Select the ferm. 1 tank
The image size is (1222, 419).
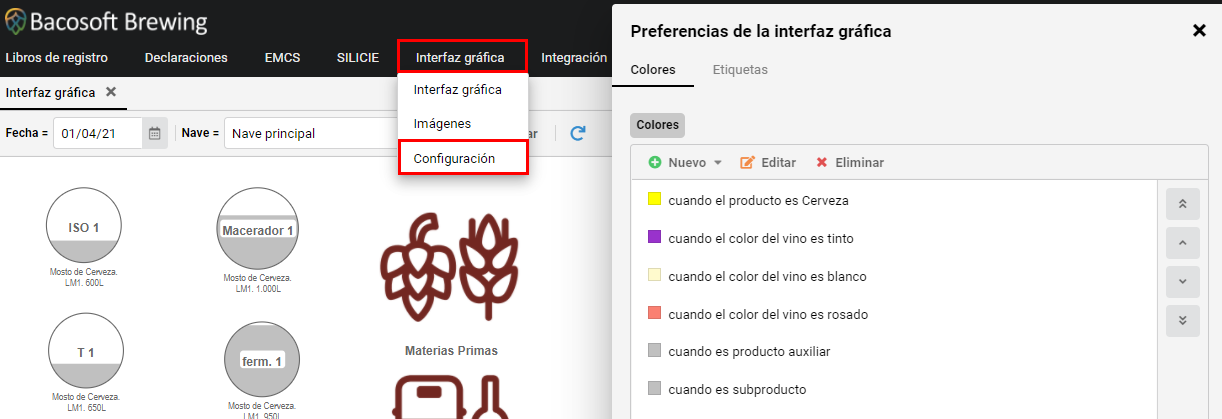[x=262, y=361]
